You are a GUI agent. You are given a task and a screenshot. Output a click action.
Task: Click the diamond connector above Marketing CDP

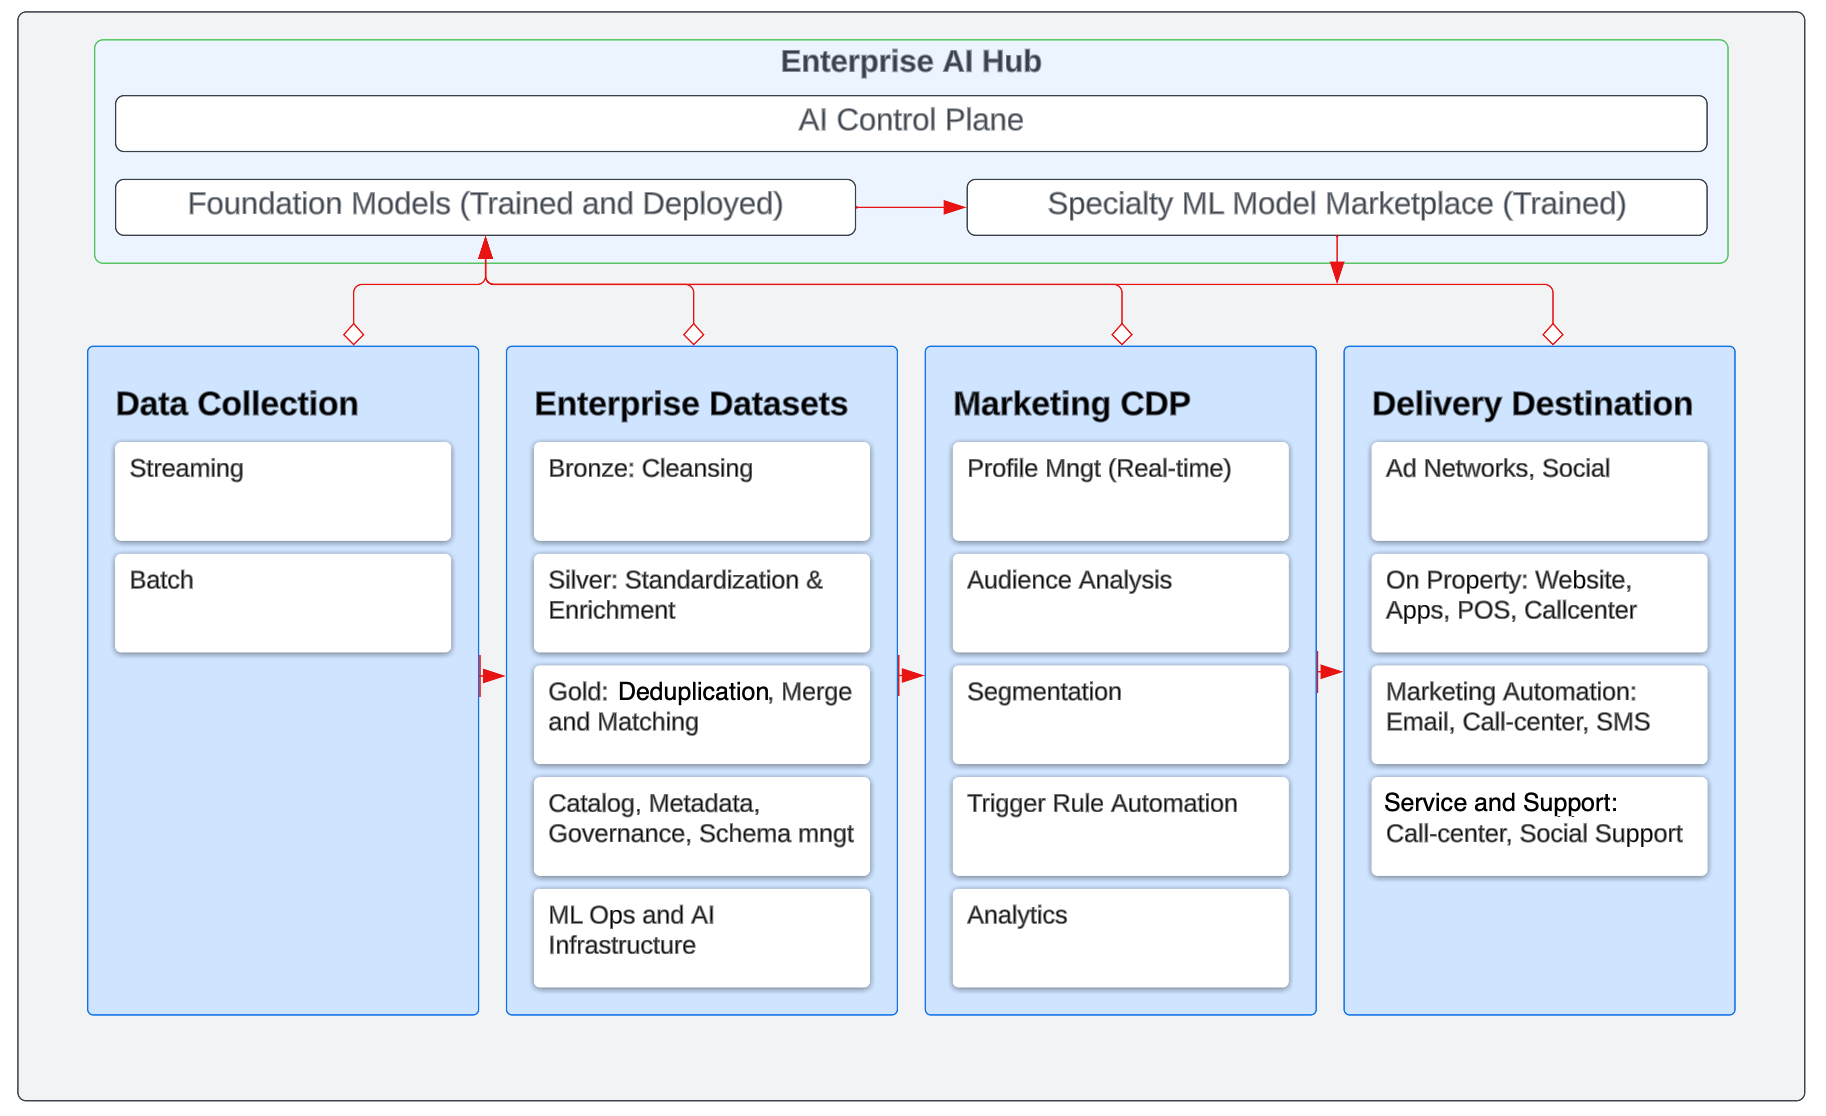pyautogui.click(x=1122, y=334)
